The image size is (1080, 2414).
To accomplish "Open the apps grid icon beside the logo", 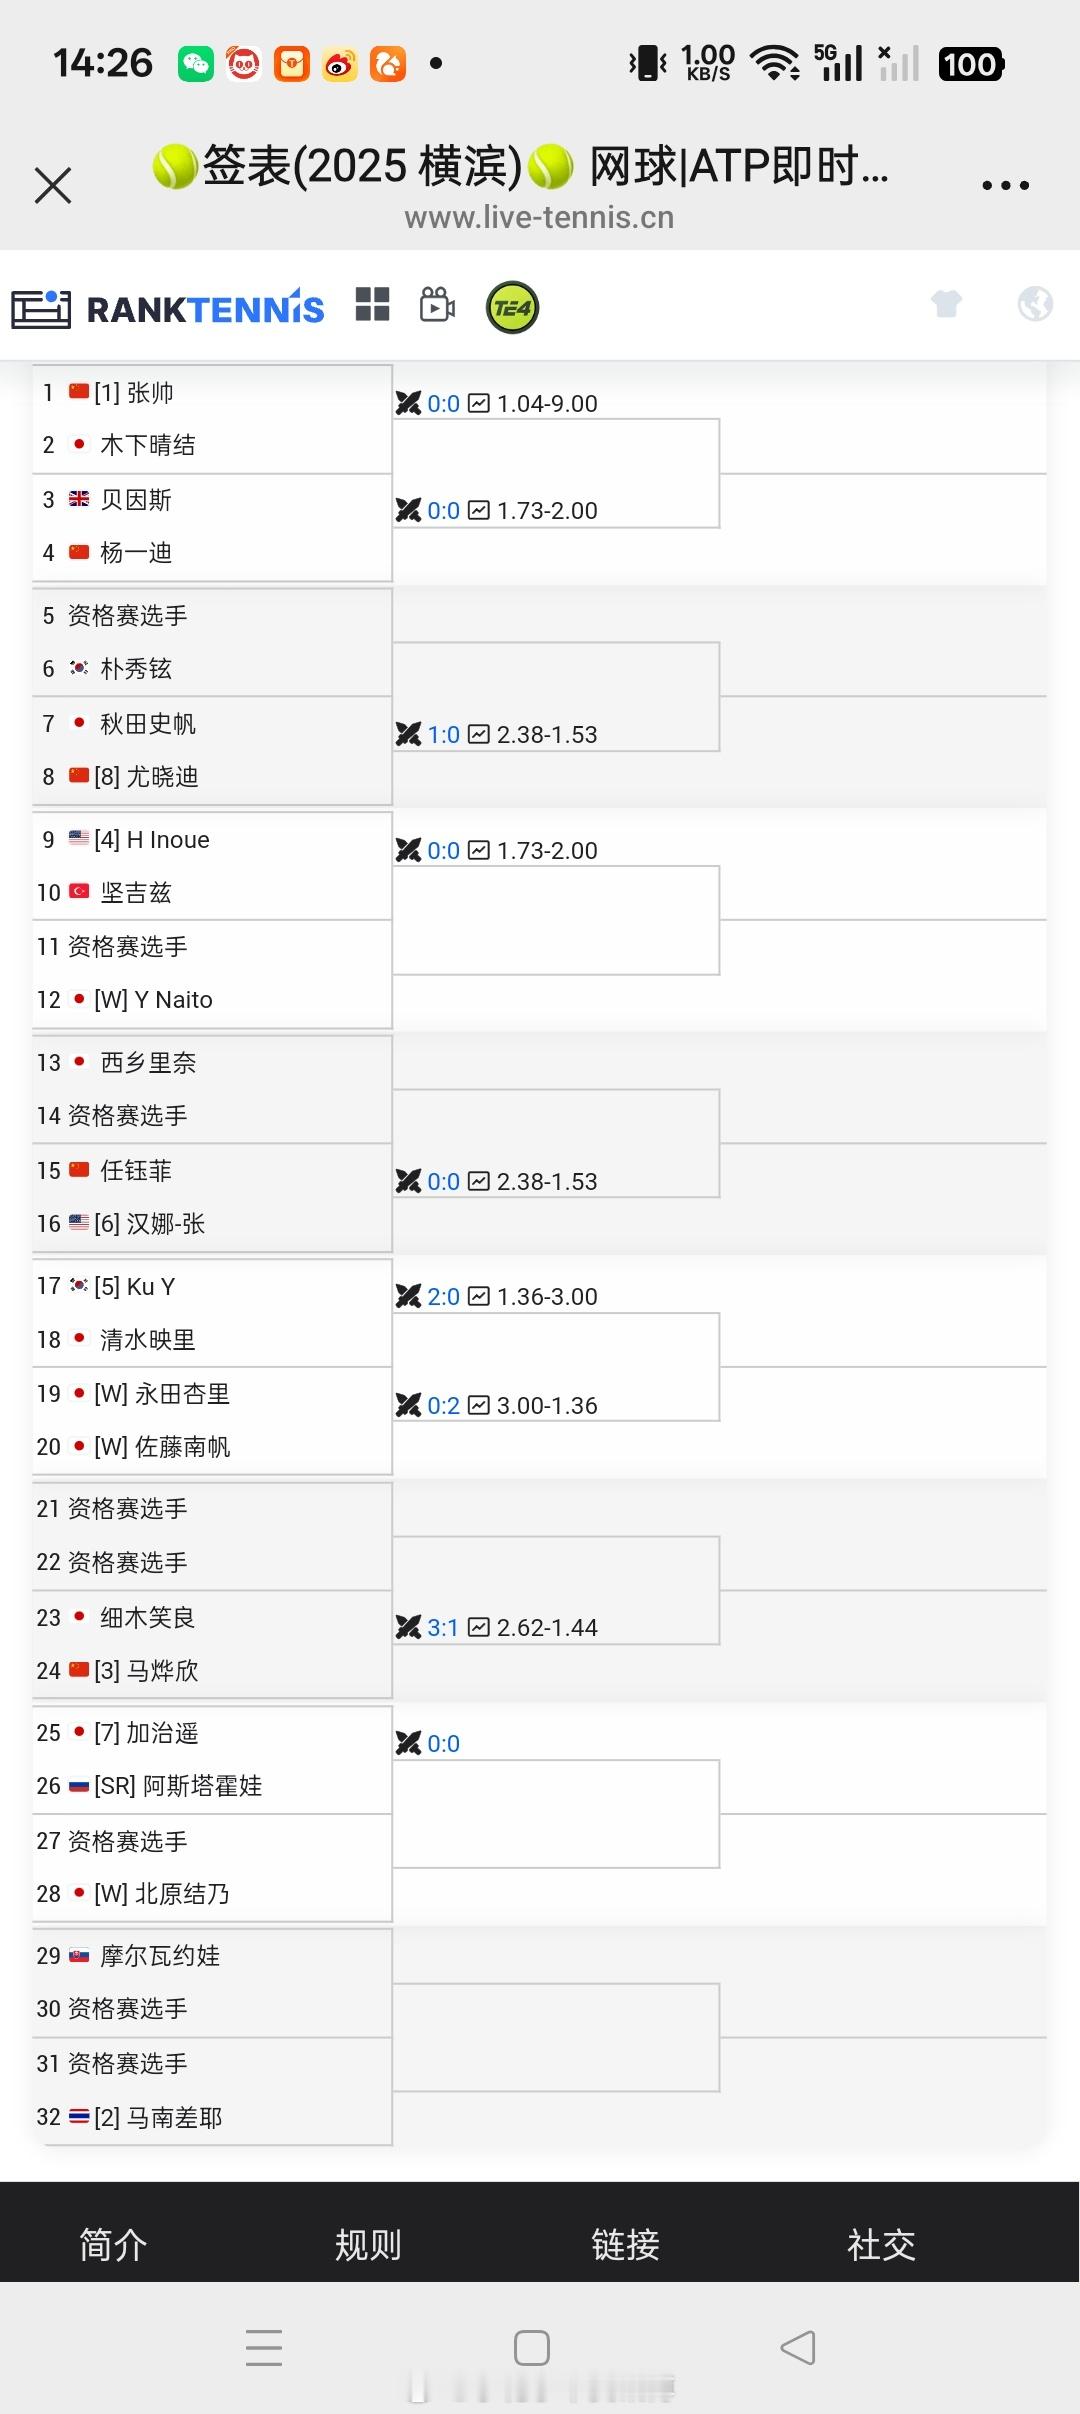I will click(x=372, y=307).
